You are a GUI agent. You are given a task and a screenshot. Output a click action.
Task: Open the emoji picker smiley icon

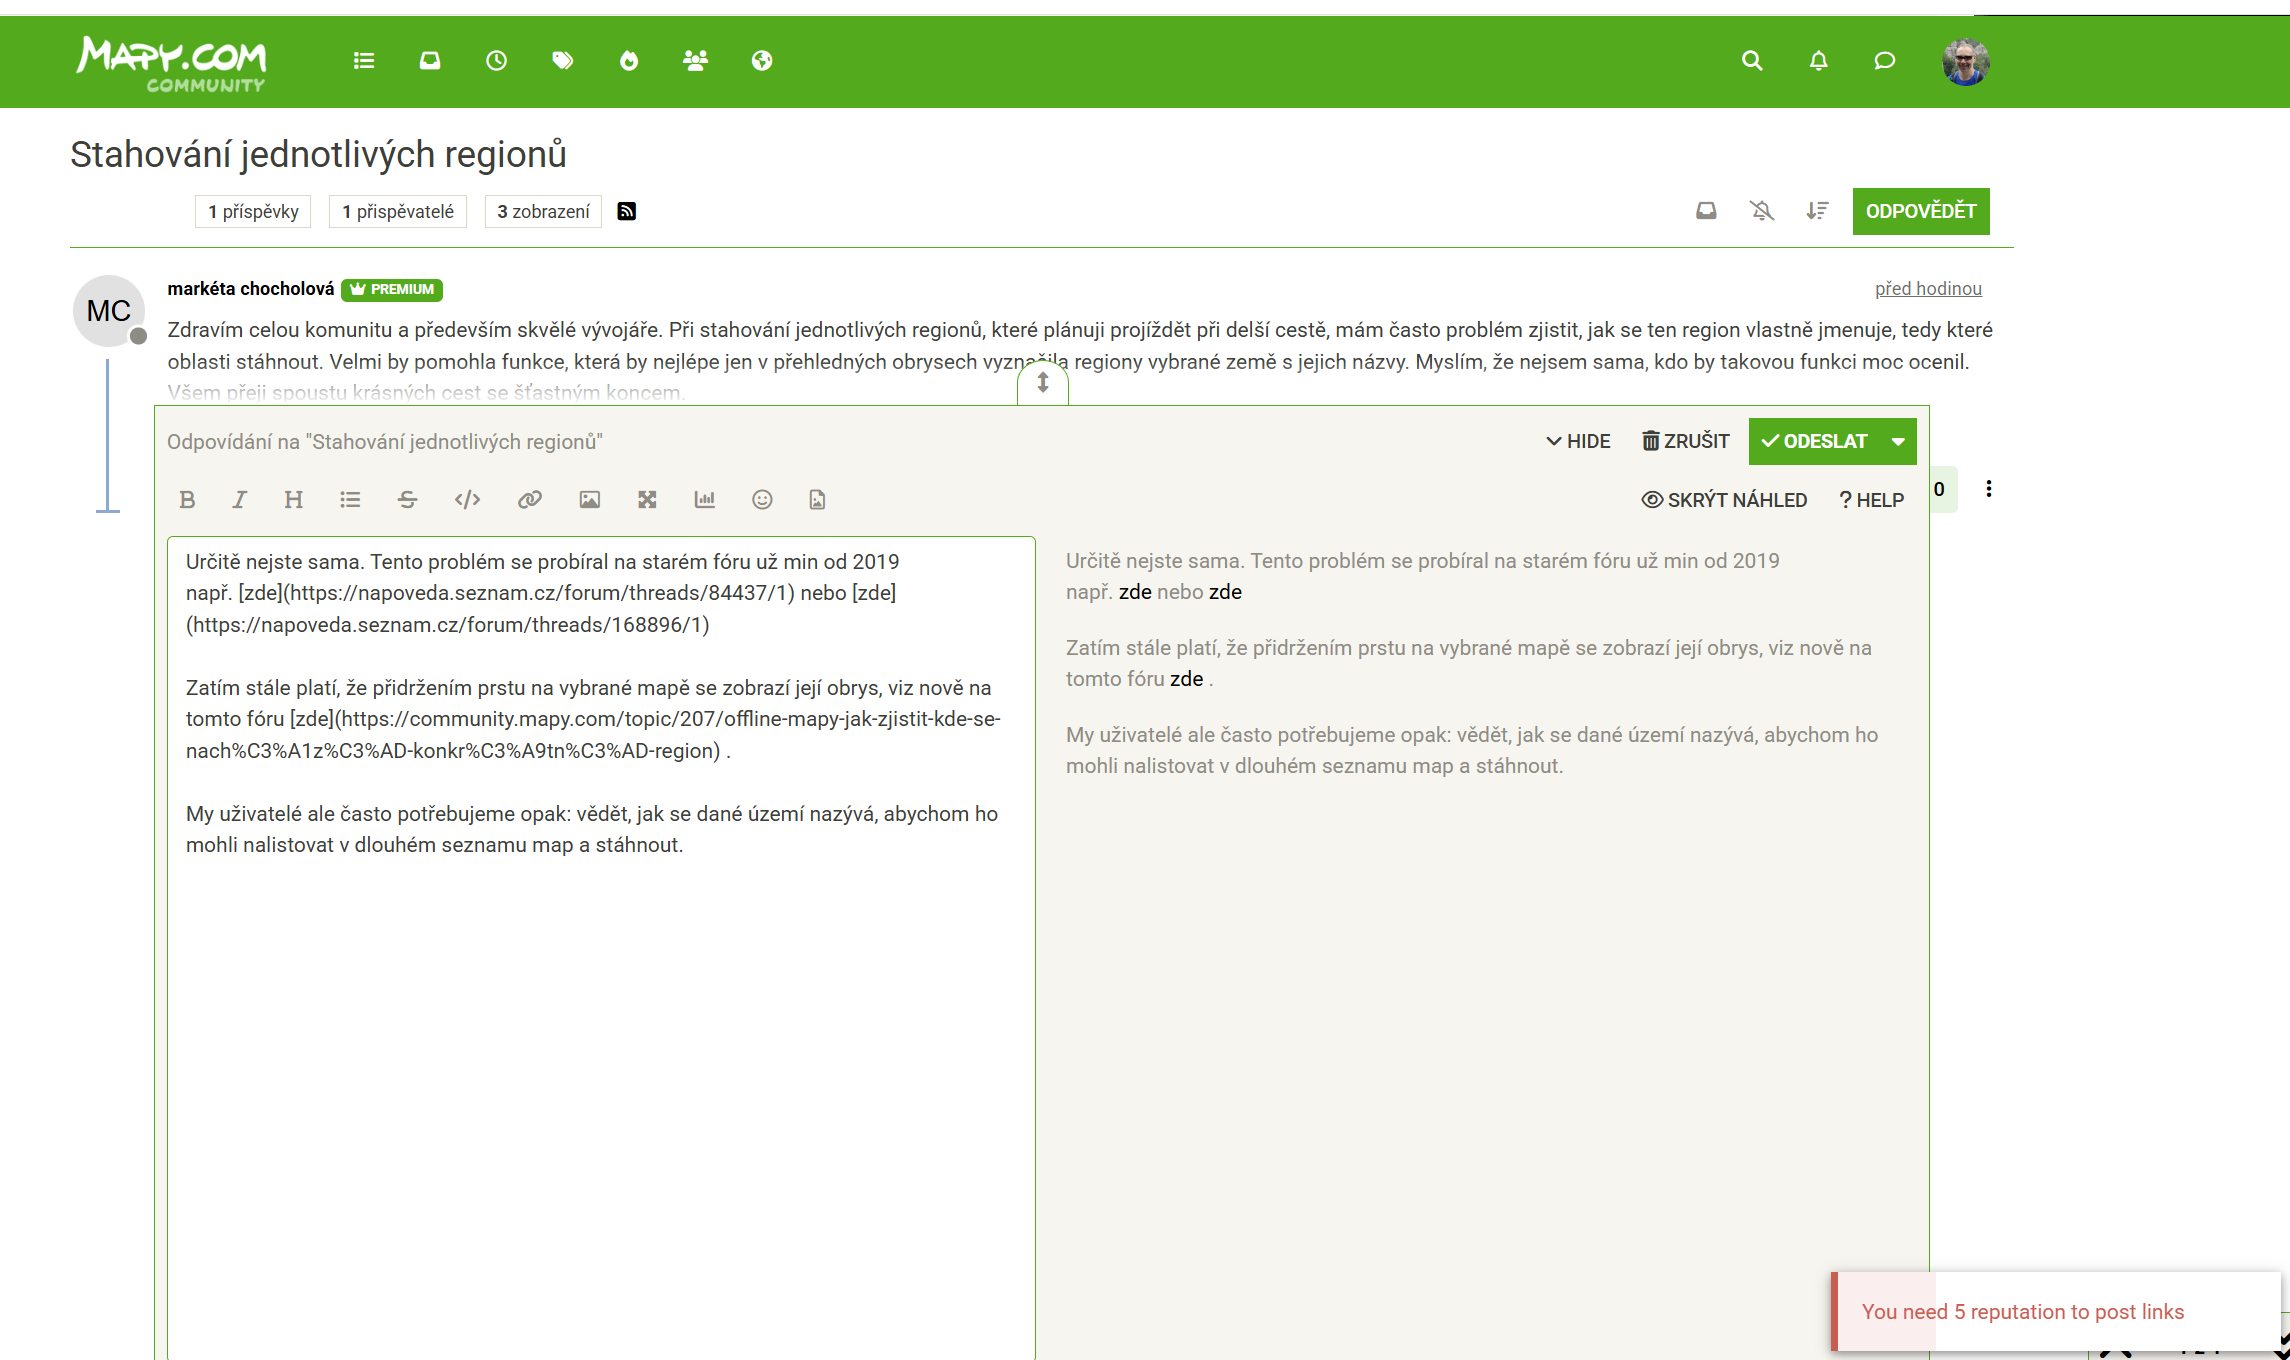tap(762, 500)
